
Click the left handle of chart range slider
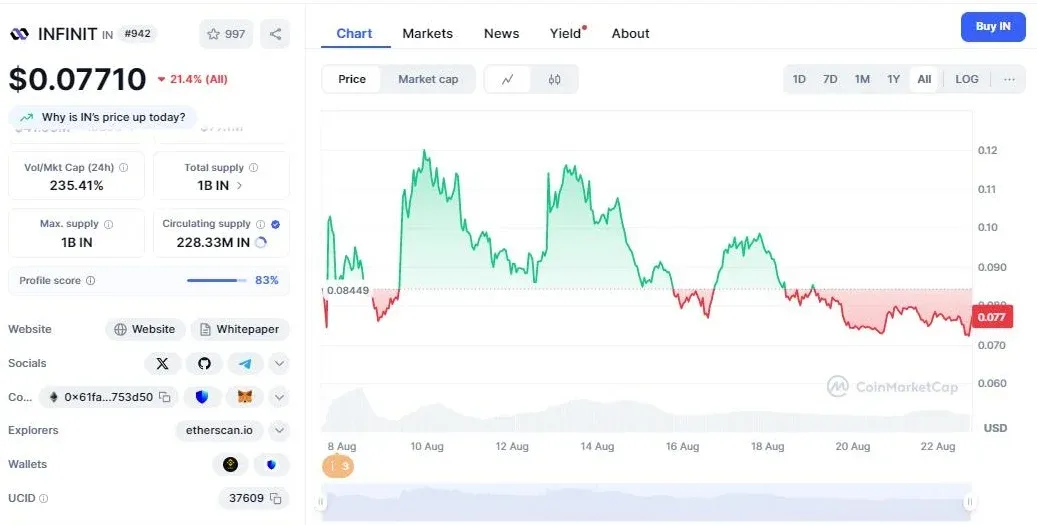pos(321,502)
